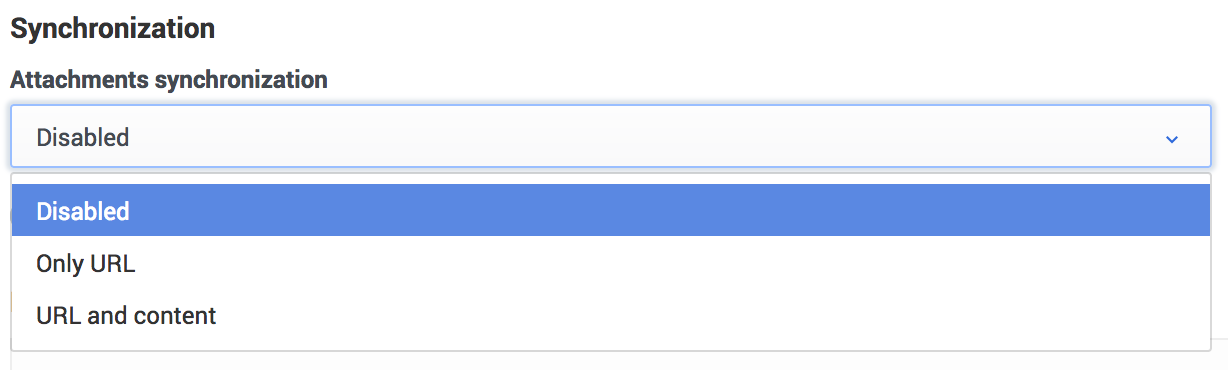Click the Attachments synchronization label
This screenshot has width=1228, height=370.
[169, 80]
